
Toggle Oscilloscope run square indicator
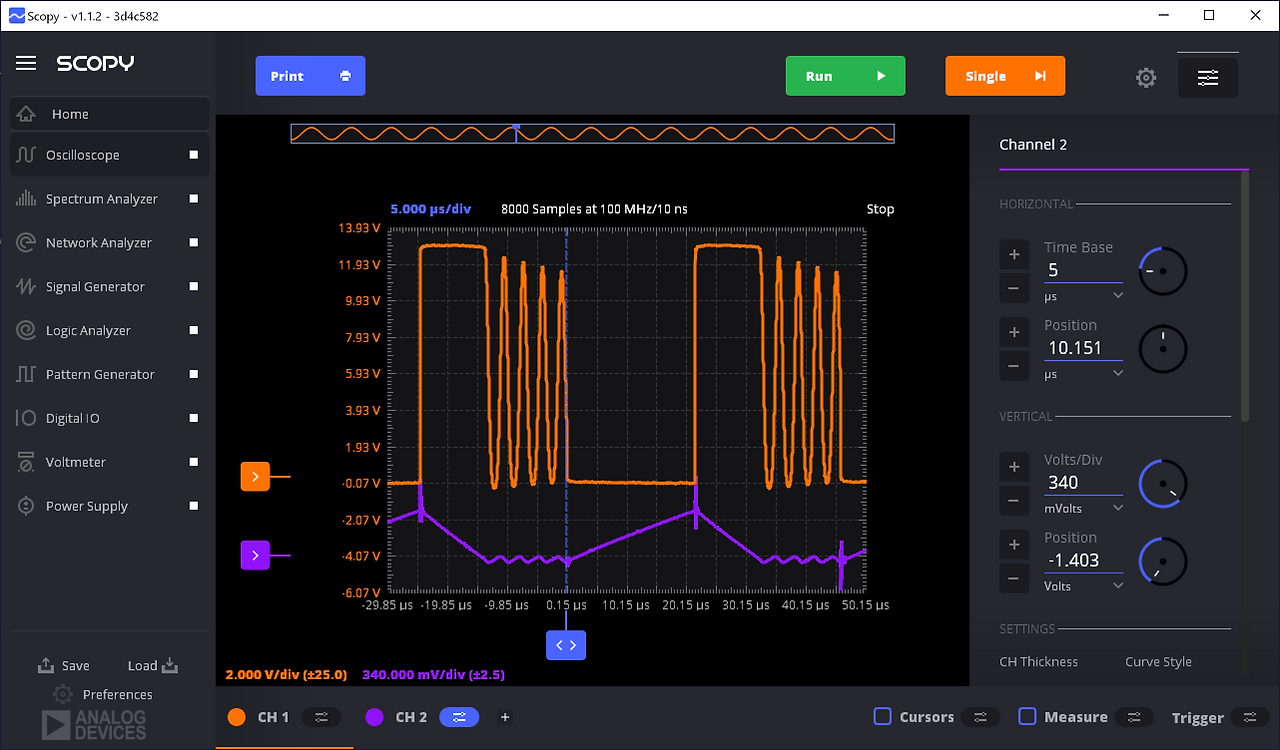(194, 155)
